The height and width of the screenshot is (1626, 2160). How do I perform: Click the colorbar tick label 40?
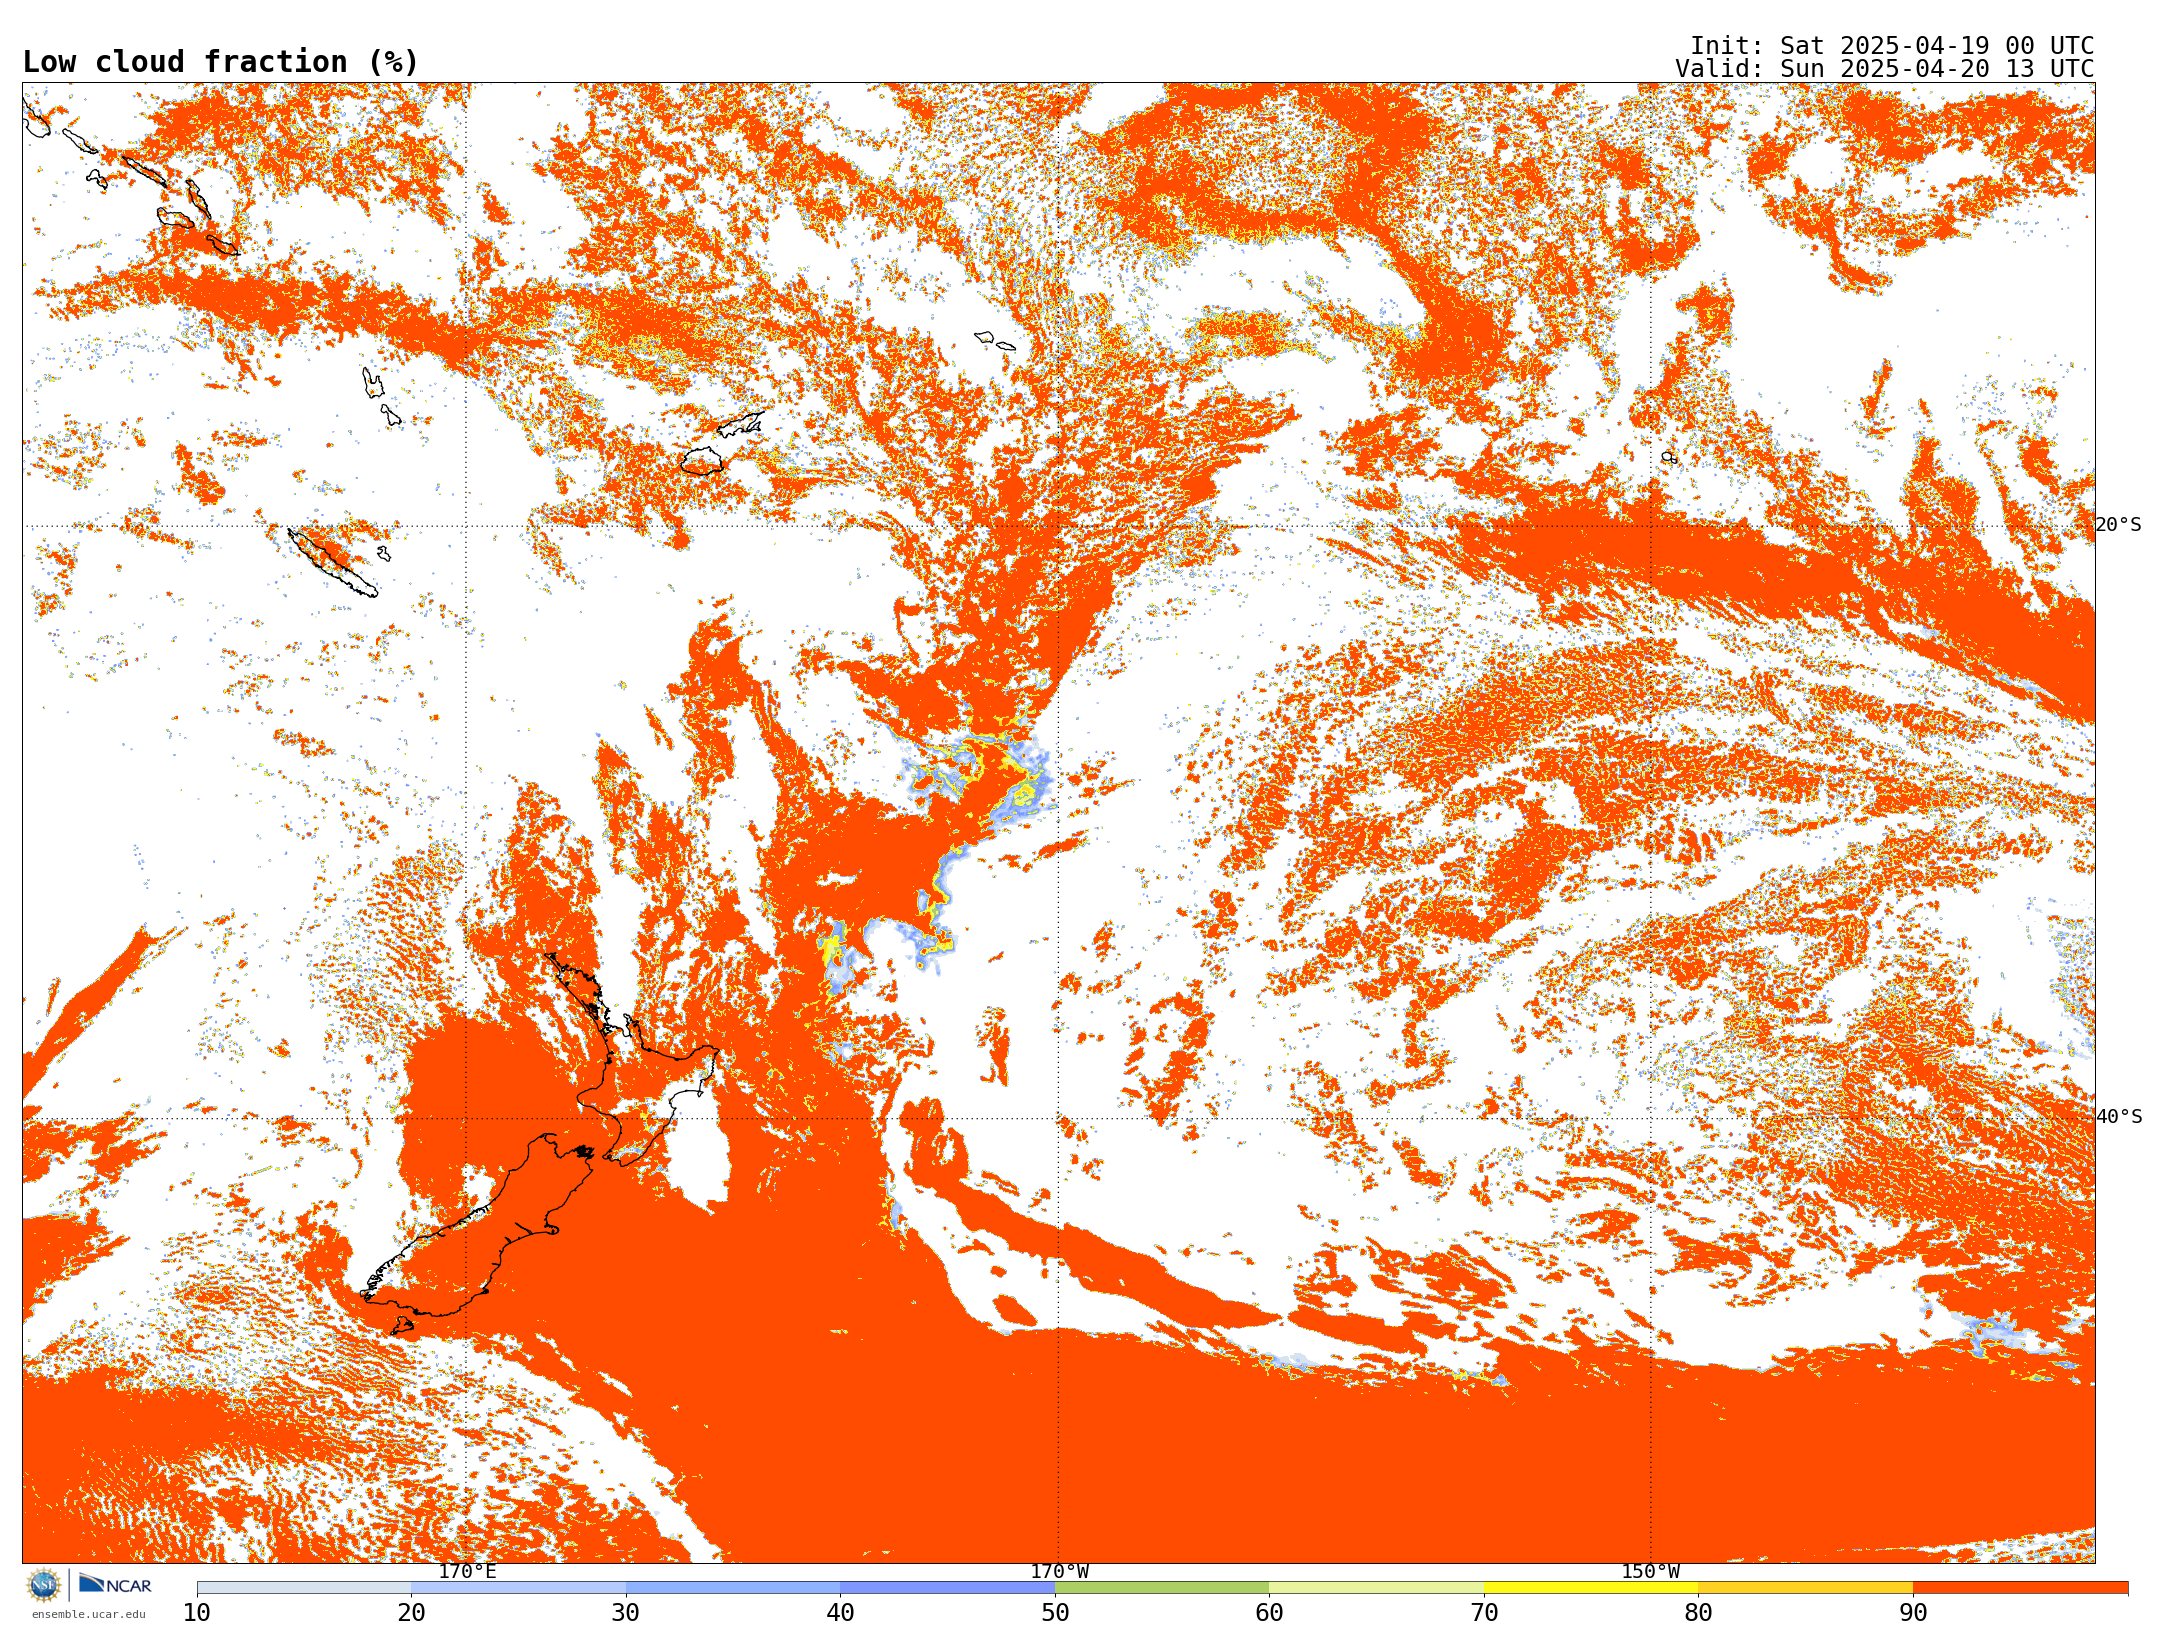point(840,1613)
